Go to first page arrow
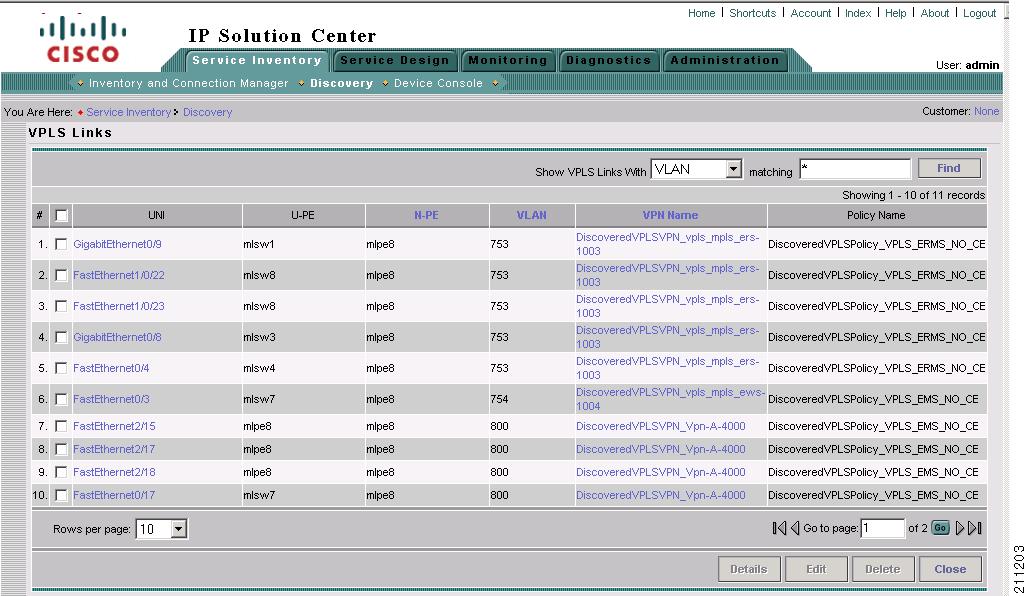The height and width of the screenshot is (596, 1027). tap(779, 528)
